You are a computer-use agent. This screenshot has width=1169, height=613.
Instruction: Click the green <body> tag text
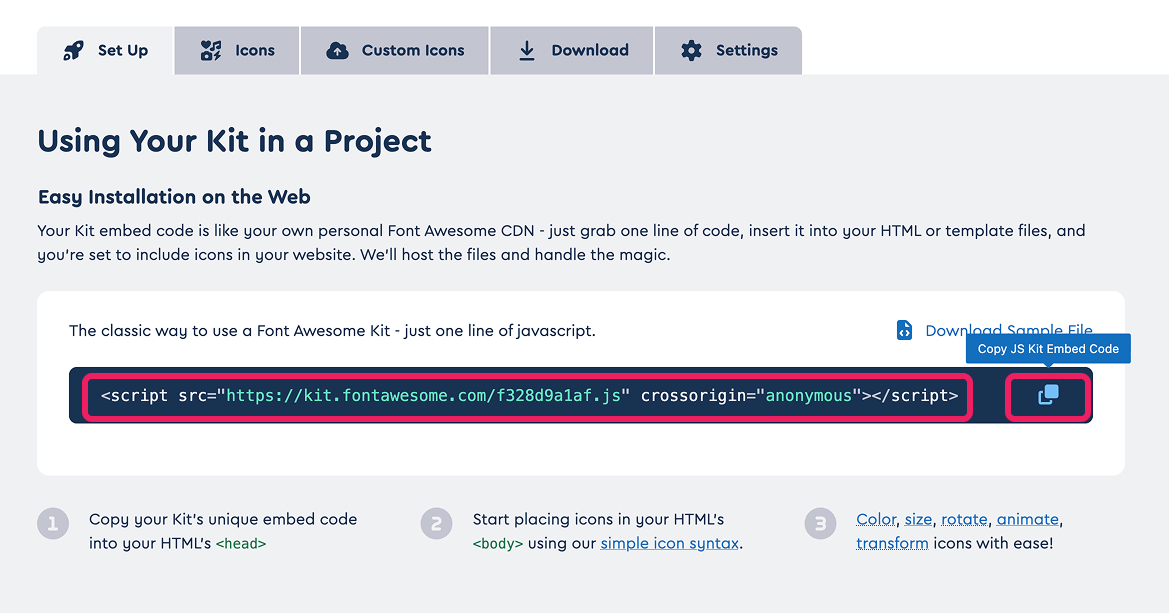tap(498, 544)
